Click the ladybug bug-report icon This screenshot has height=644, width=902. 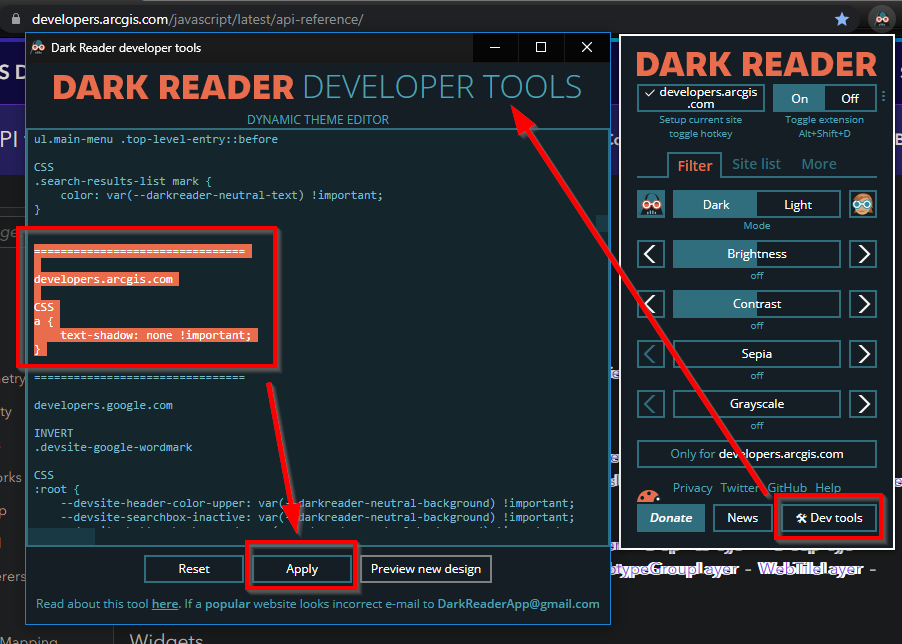(x=648, y=496)
